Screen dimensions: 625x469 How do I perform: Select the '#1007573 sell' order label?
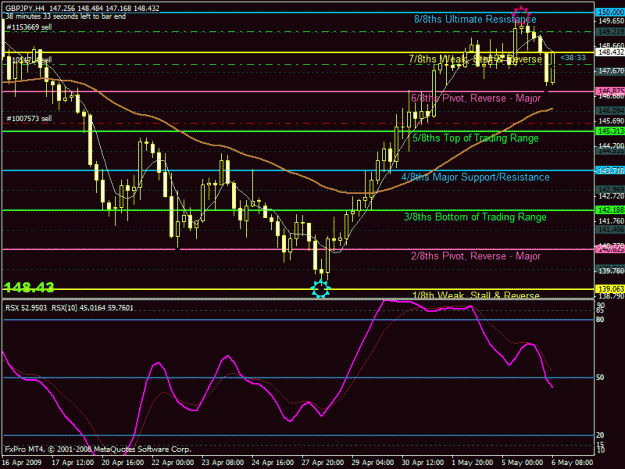(29, 118)
